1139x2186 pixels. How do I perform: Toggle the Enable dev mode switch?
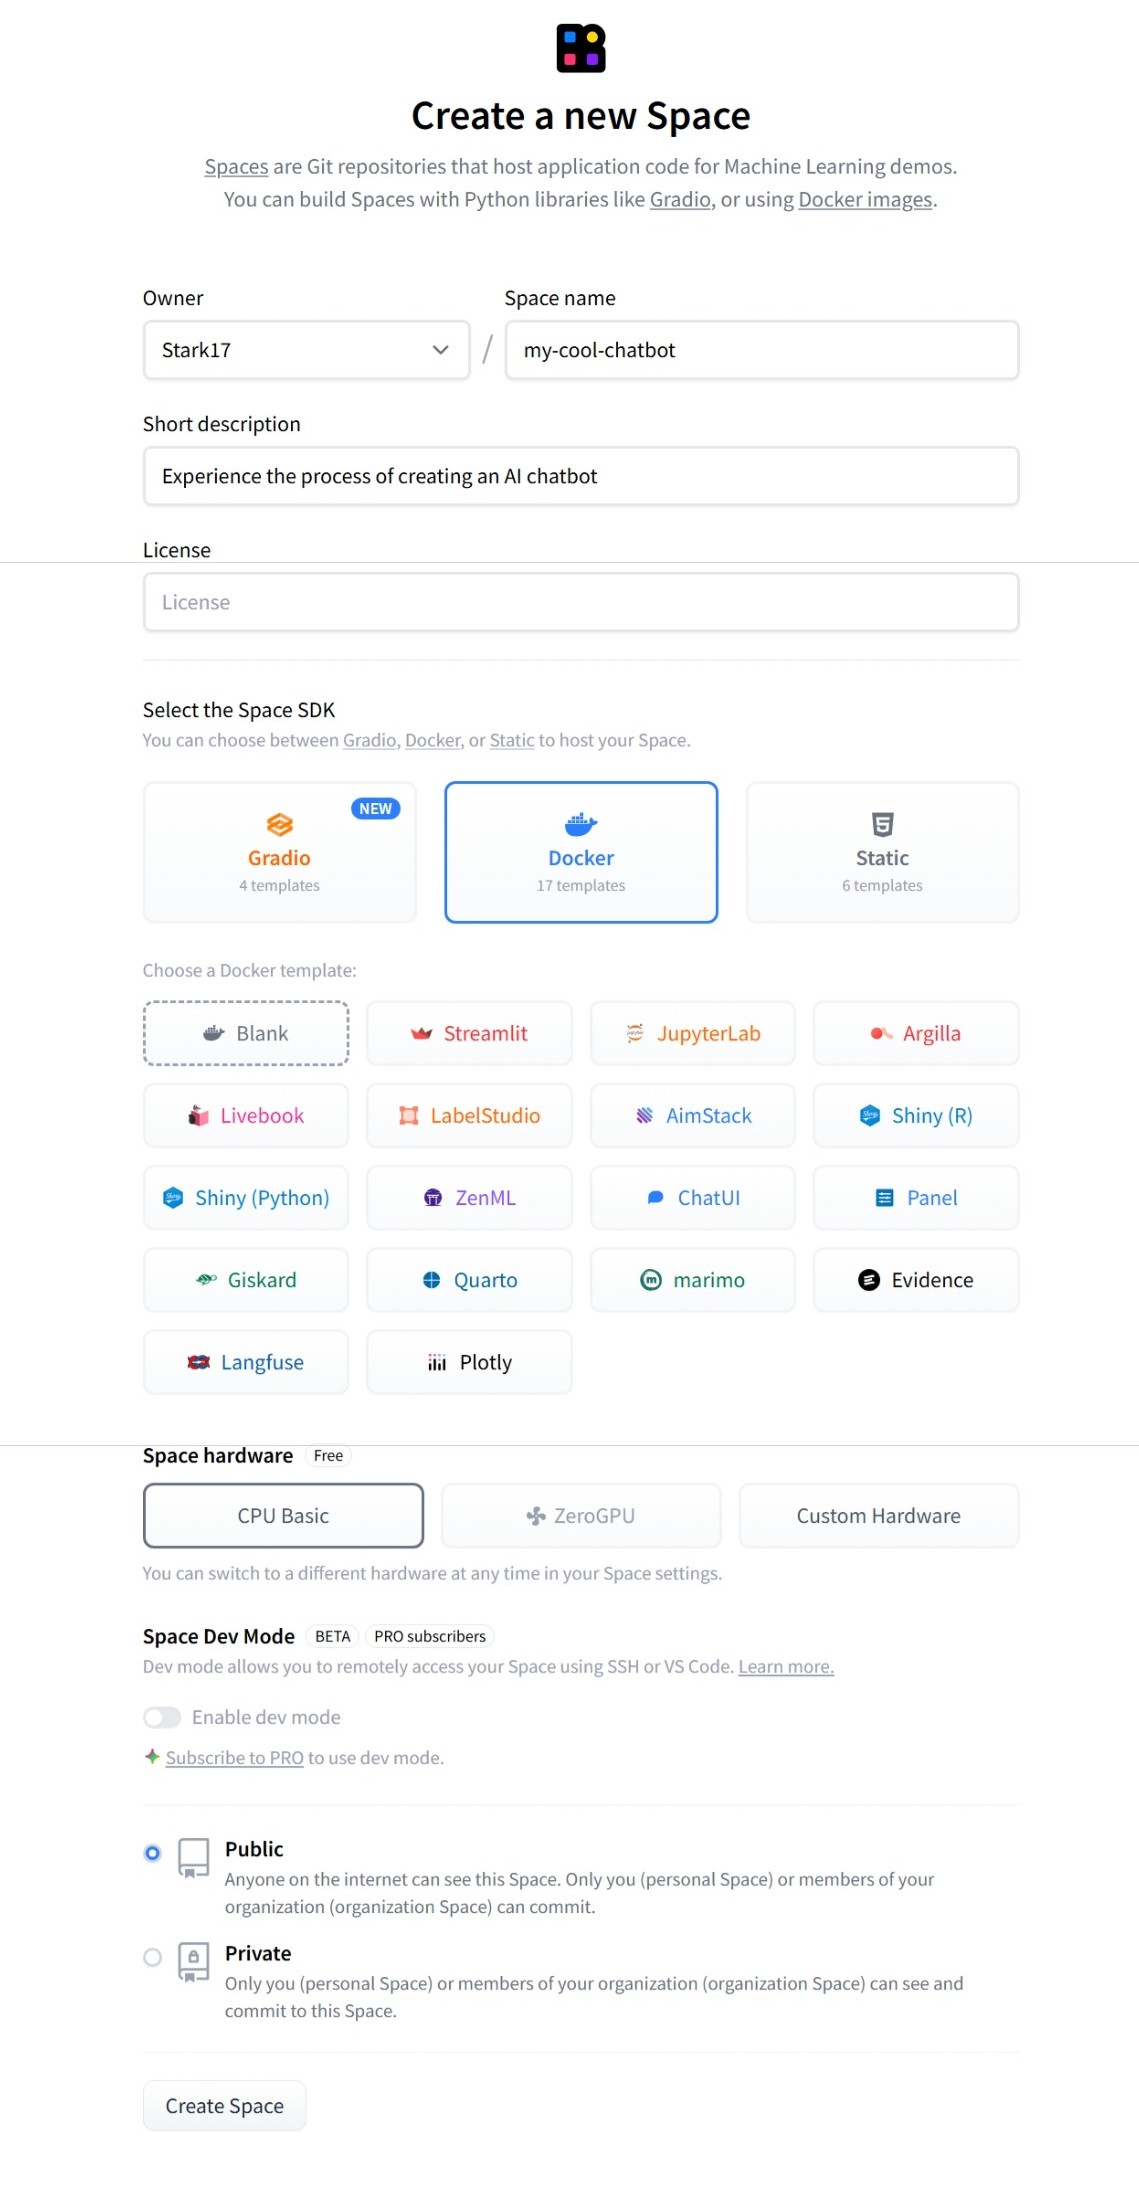(x=162, y=1717)
